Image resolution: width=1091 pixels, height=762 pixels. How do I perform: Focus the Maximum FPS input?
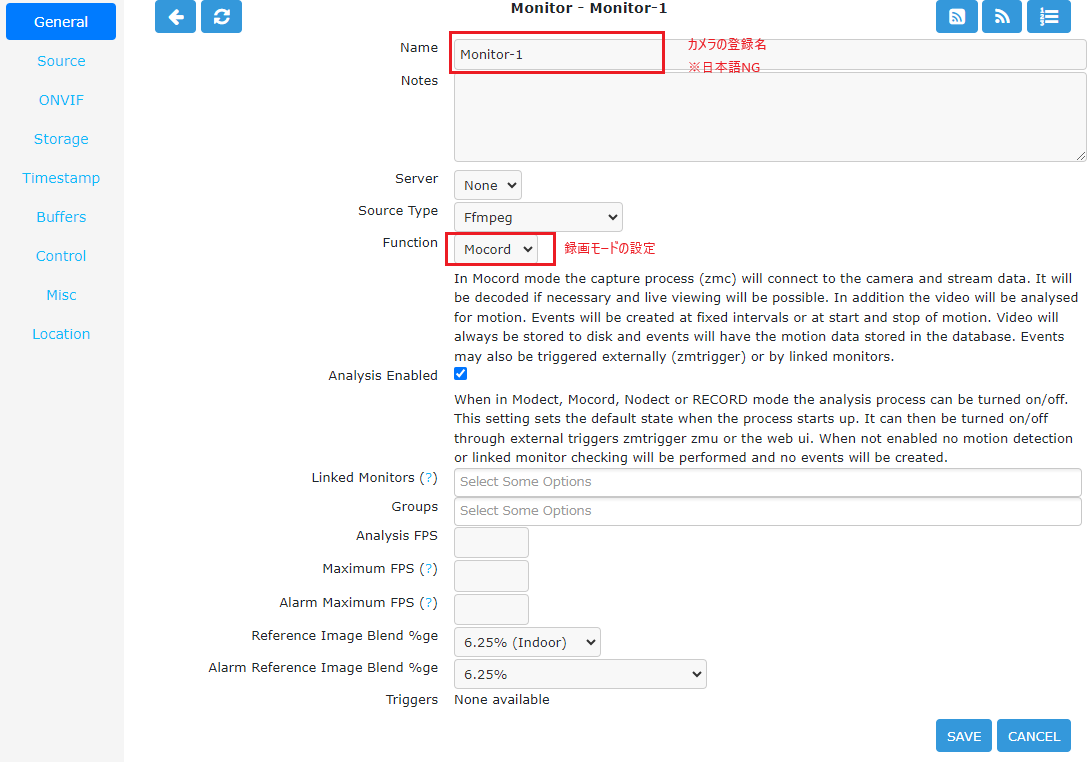coord(491,576)
